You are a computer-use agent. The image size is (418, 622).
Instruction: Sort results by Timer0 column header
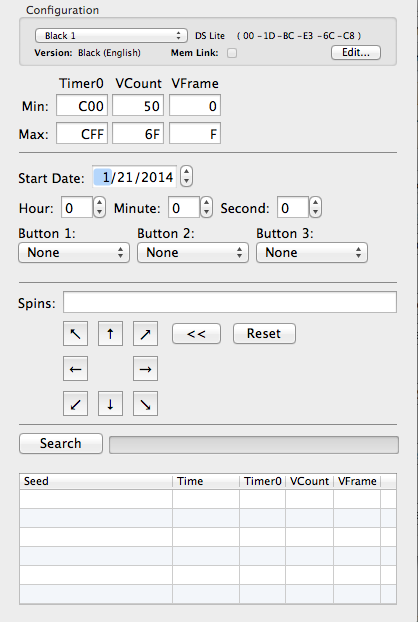(263, 481)
